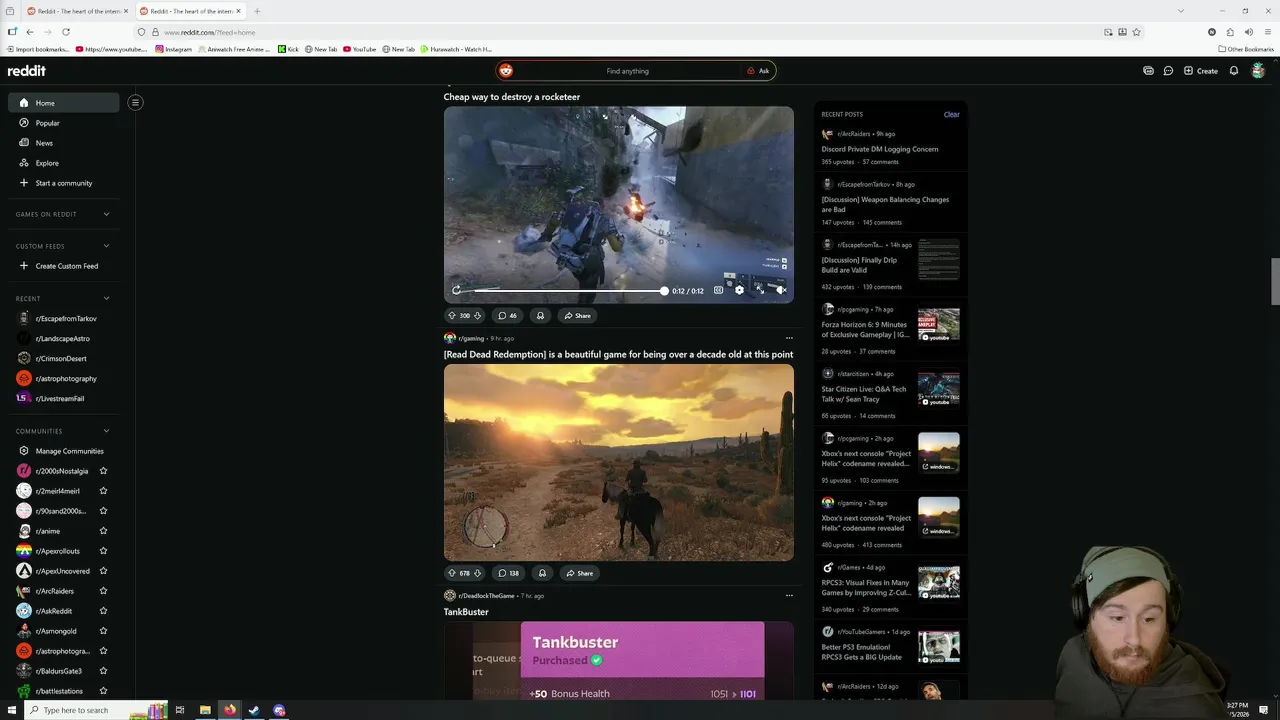This screenshot has width=1280, height=720.
Task: Go to Home feed in the sidebar
Action: (63, 102)
